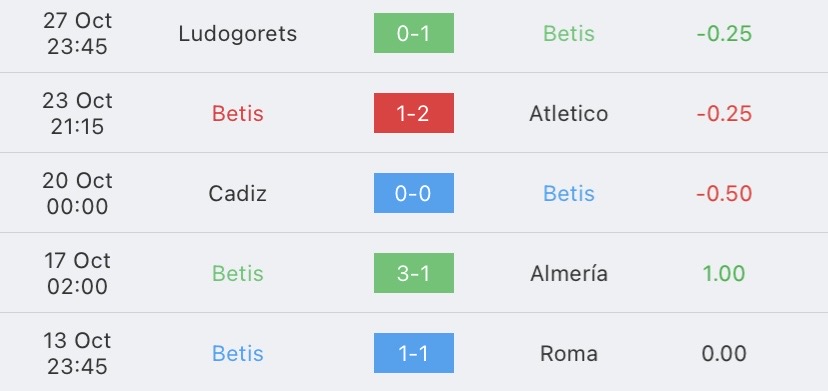This screenshot has height=391, width=828.
Task: Select Atletico team name
Action: [x=569, y=114]
